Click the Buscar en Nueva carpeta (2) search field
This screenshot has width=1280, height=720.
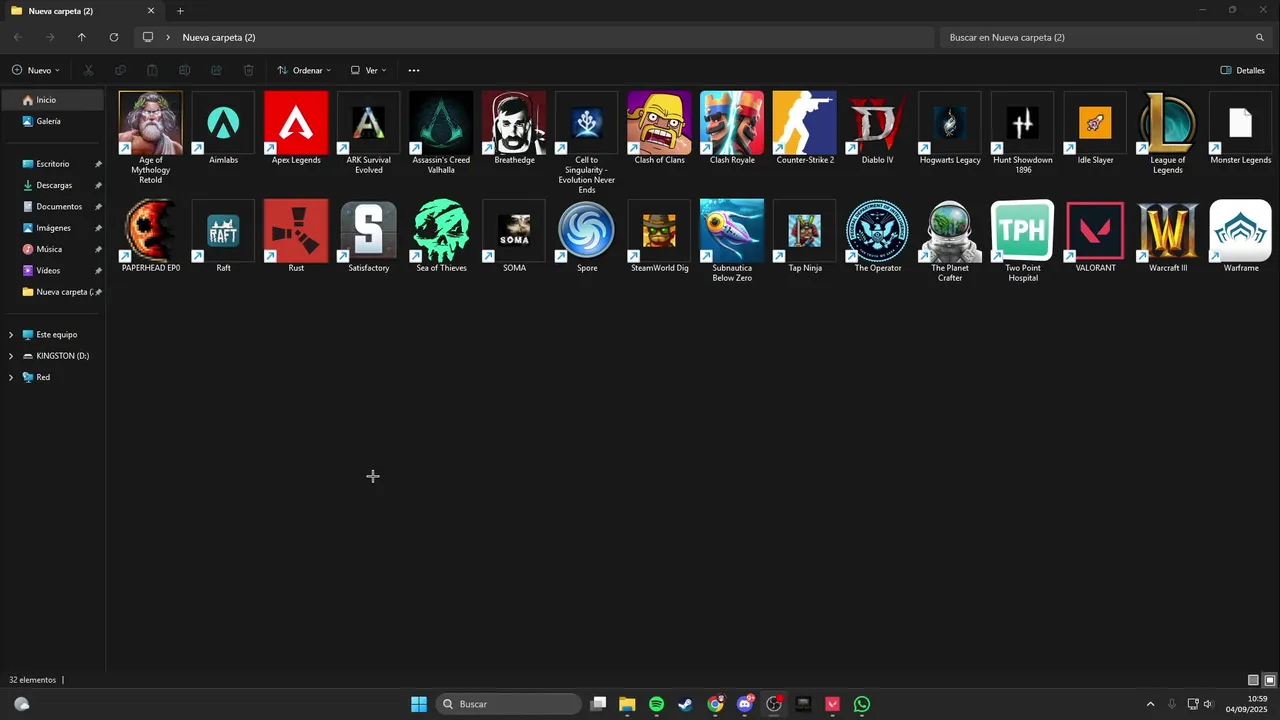point(1106,37)
